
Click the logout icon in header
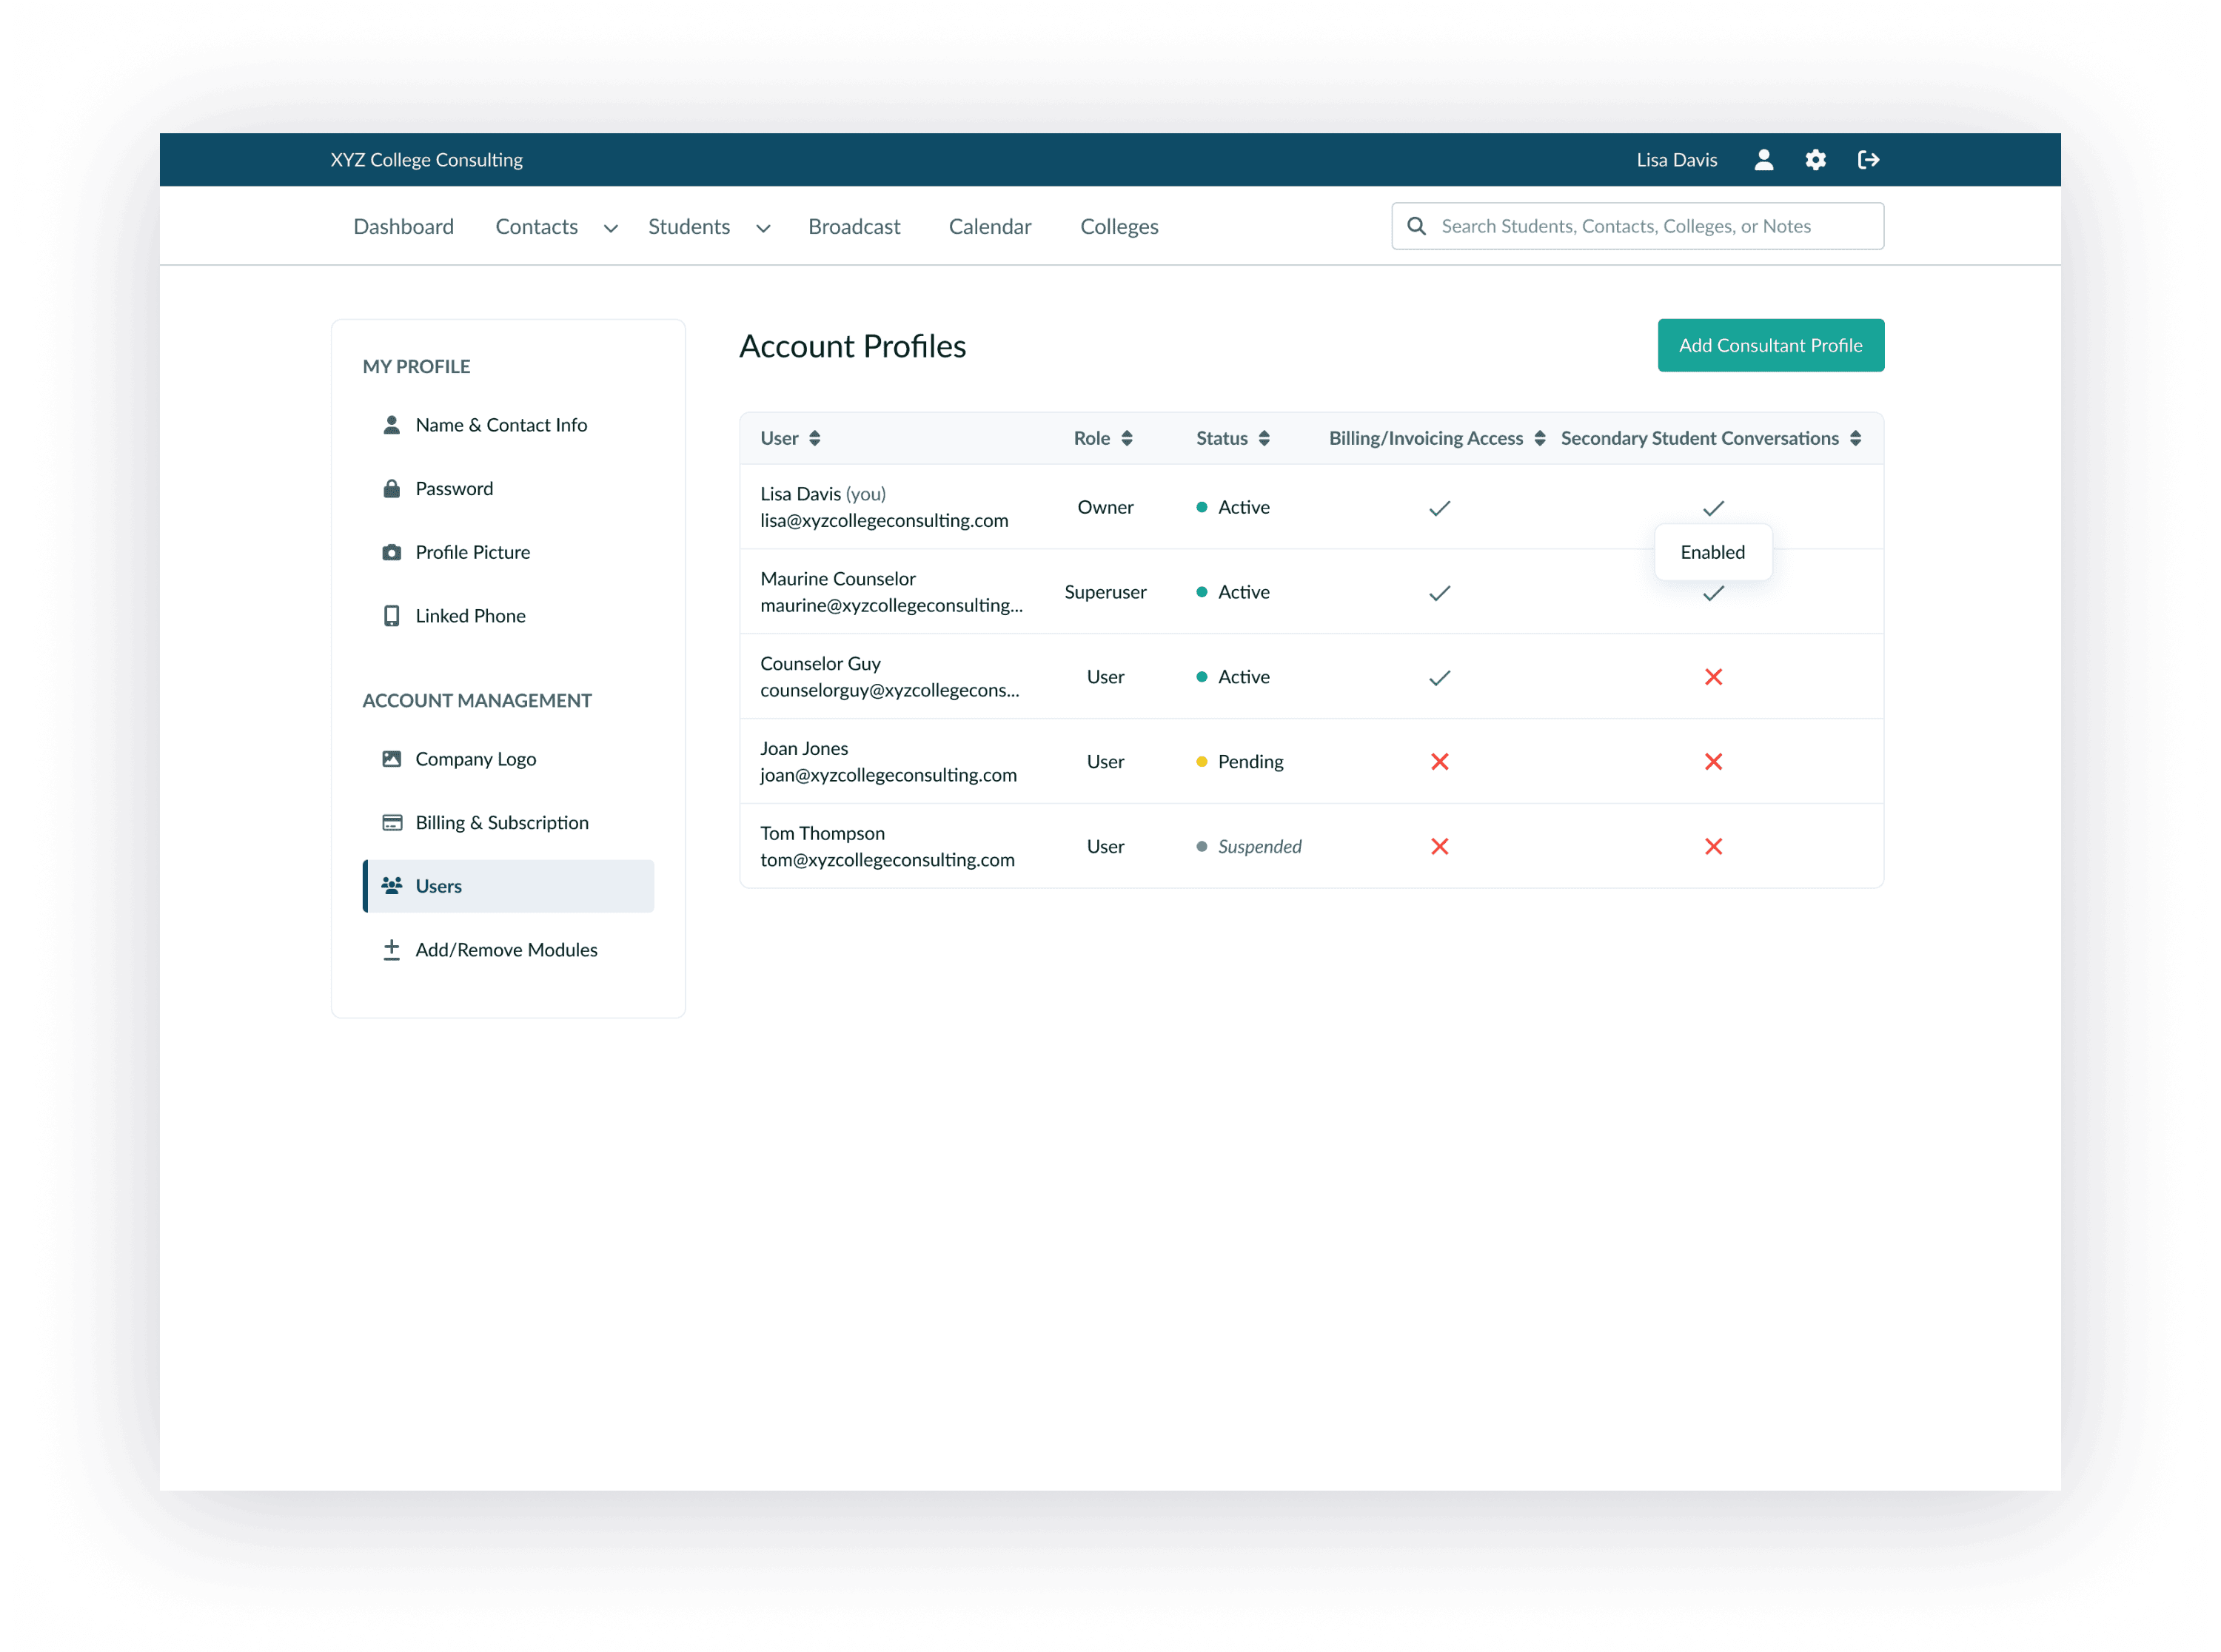[x=1868, y=160]
